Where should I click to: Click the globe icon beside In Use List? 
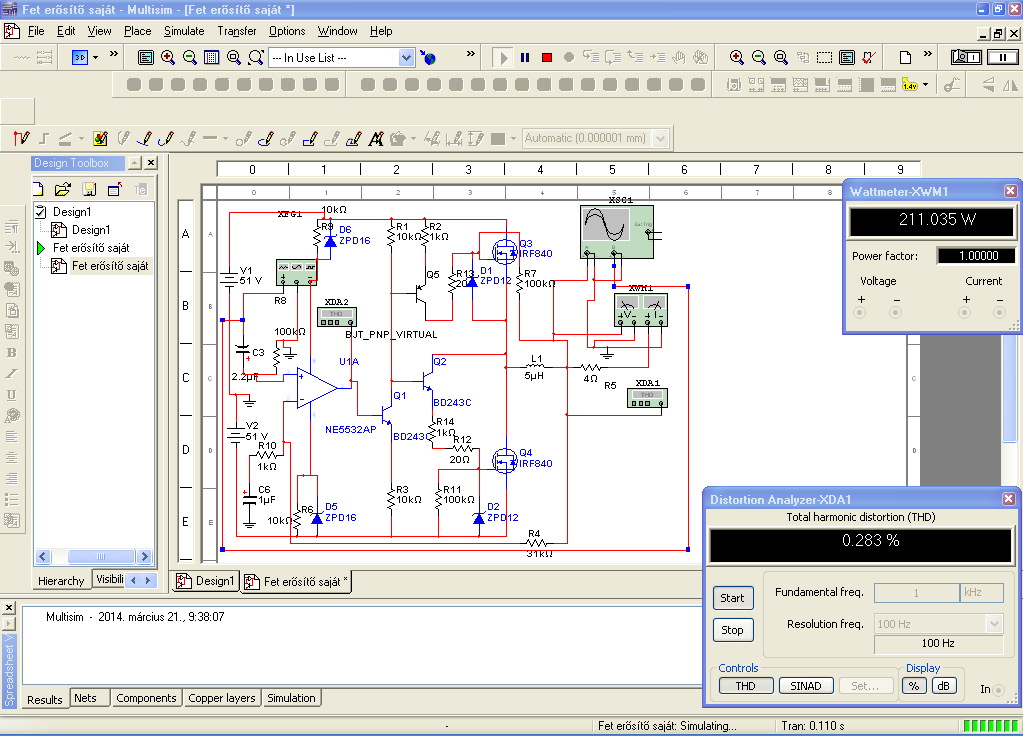(x=429, y=58)
